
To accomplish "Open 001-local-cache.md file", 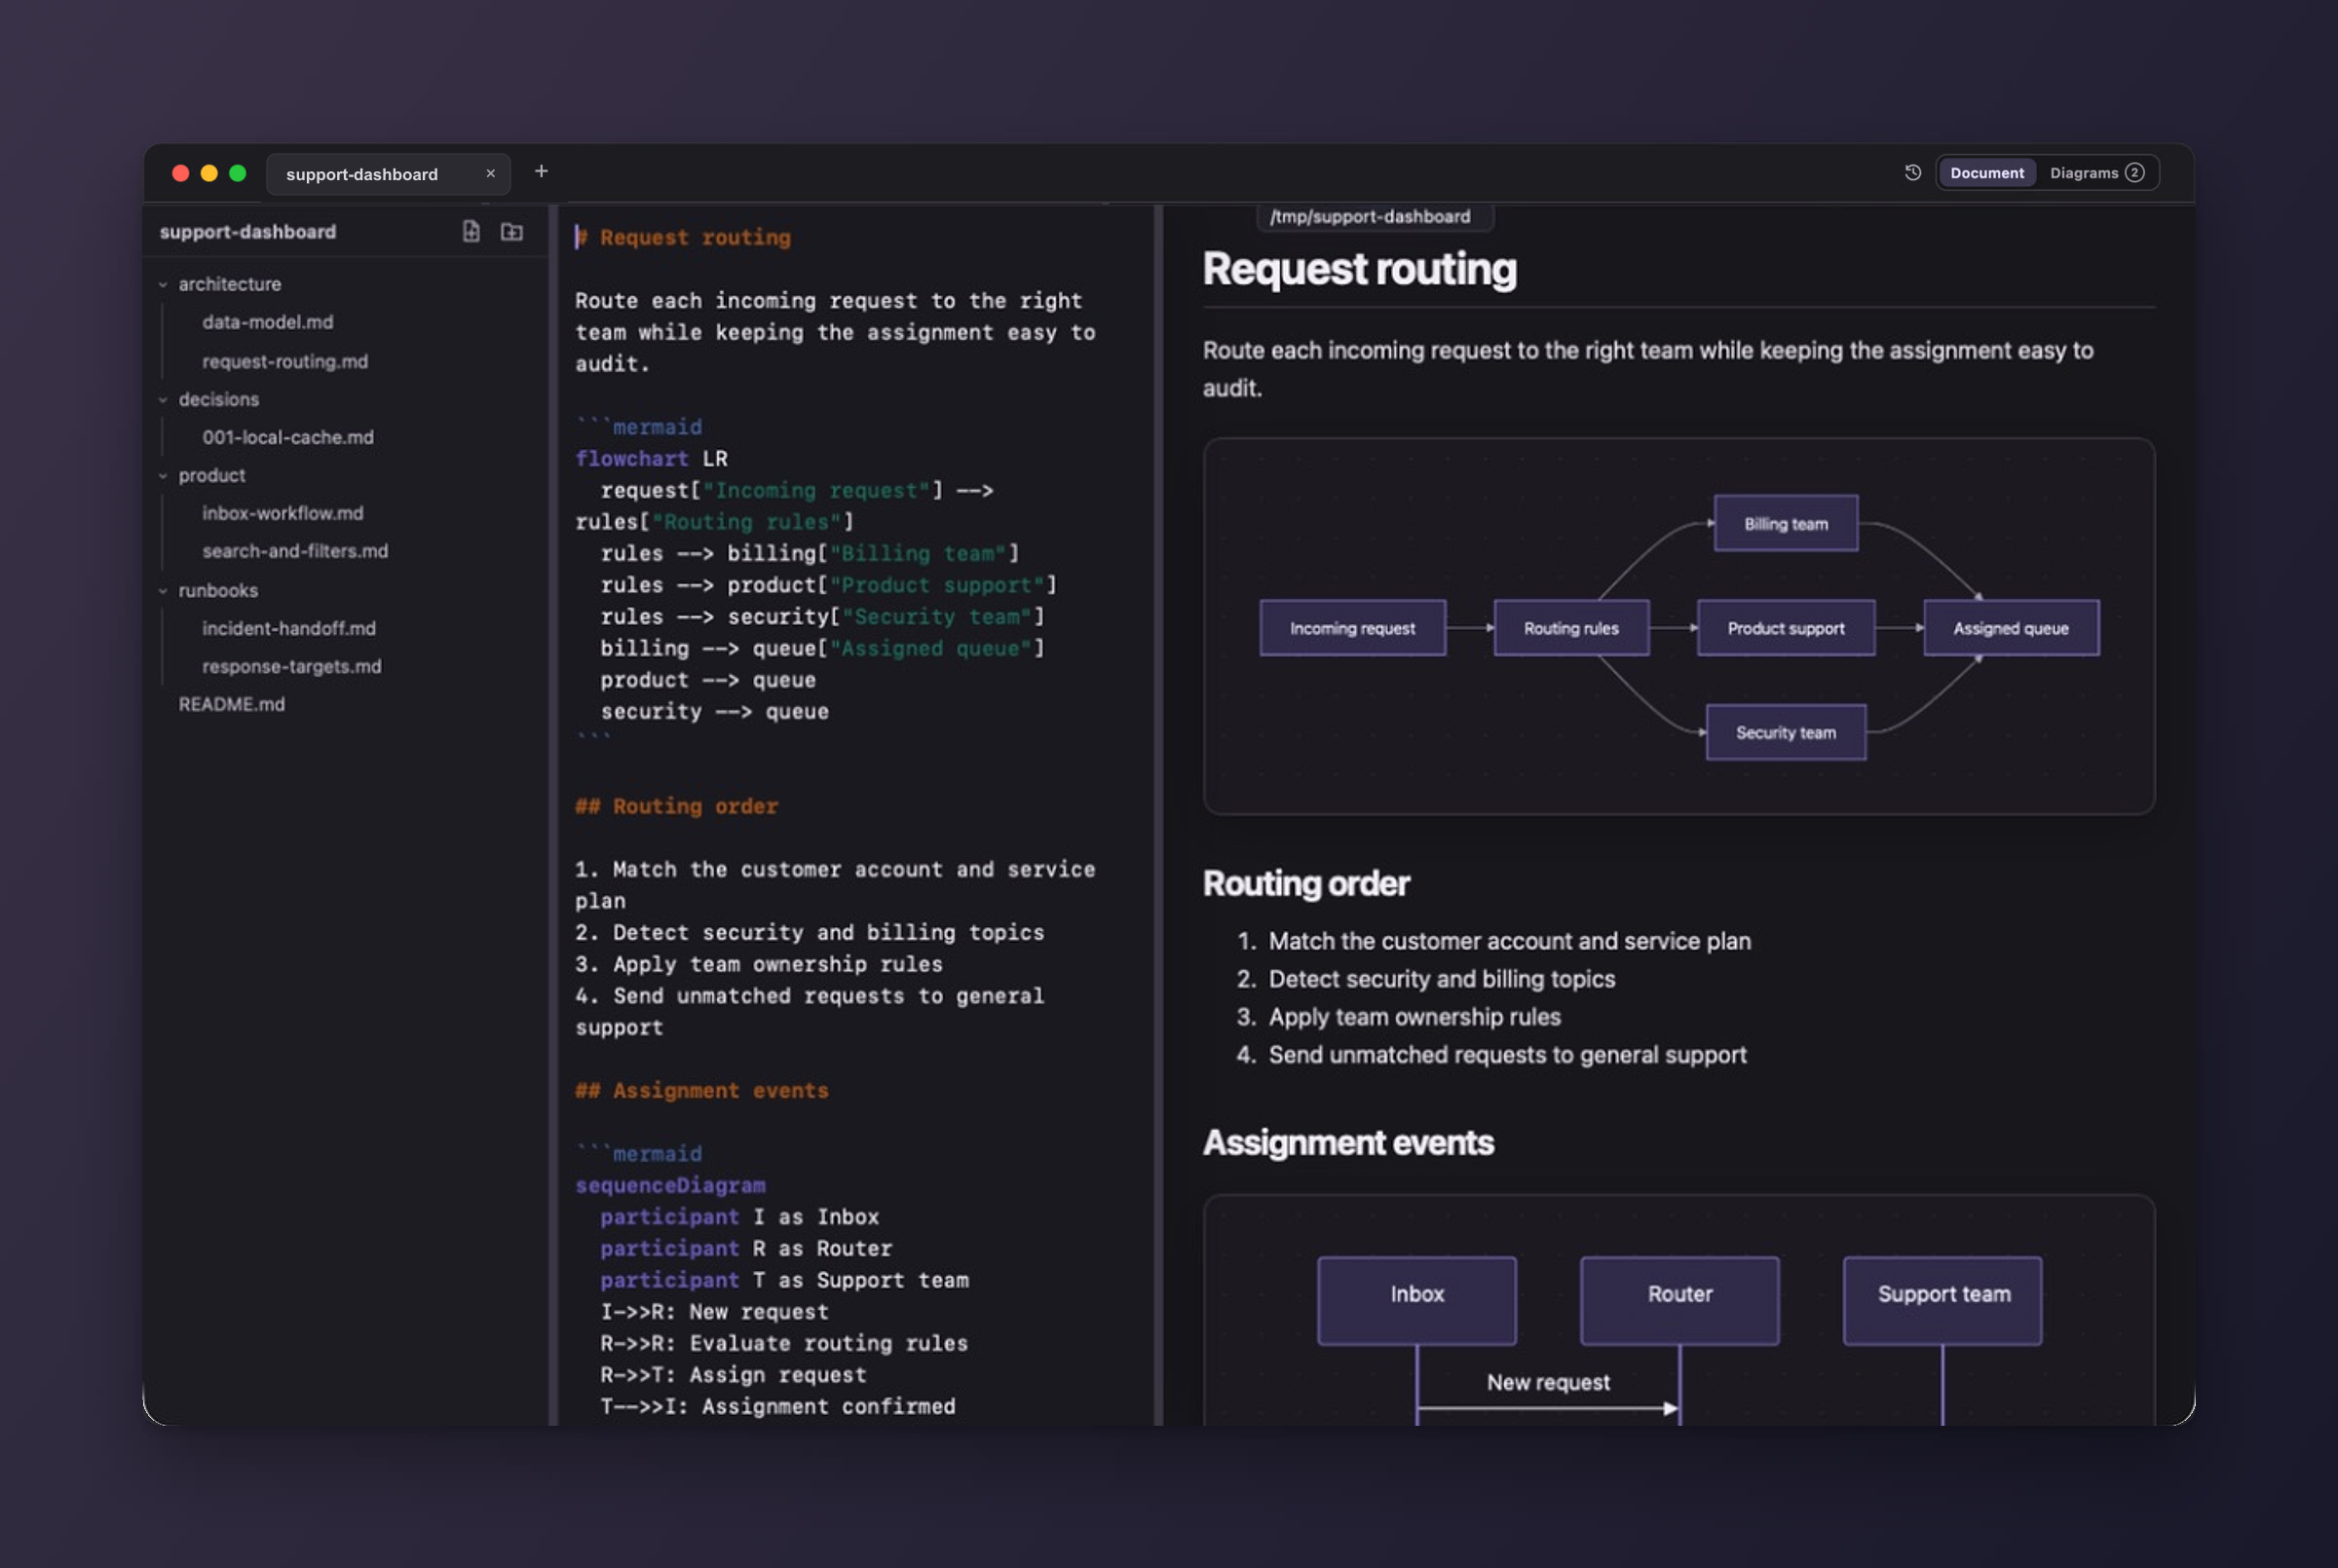I will [288, 437].
